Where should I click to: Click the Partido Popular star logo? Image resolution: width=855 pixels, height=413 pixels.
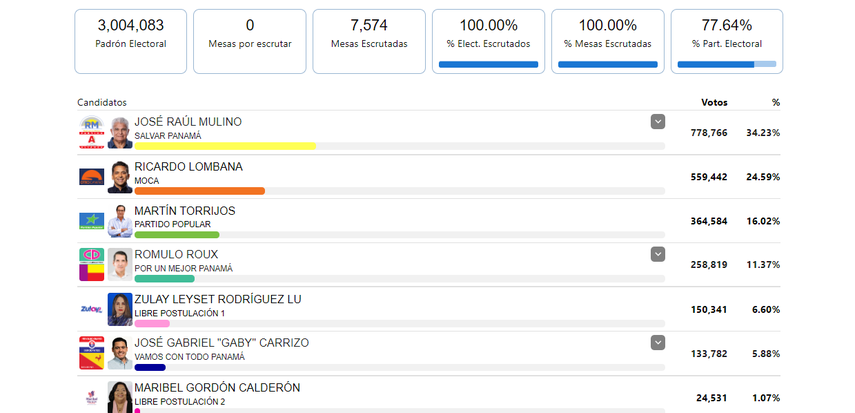[91, 221]
